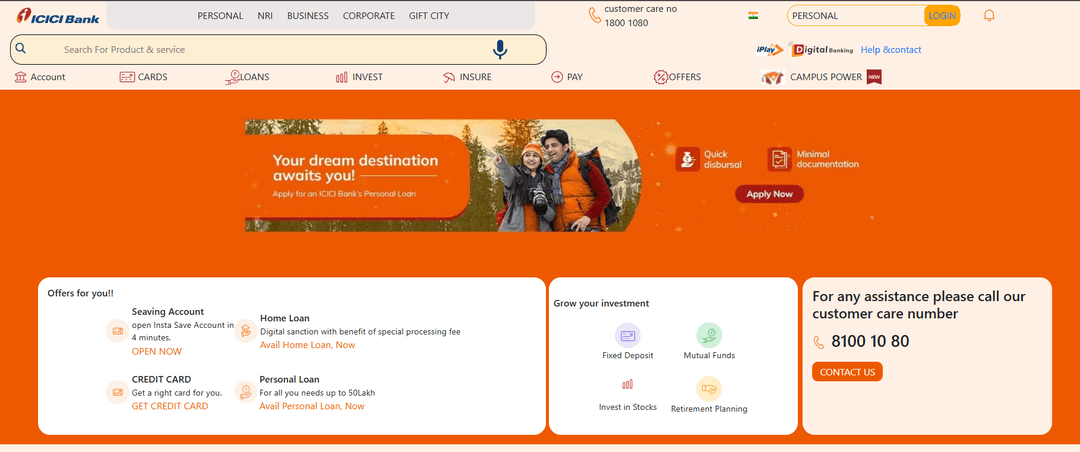This screenshot has width=1080, height=452.
Task: Click the CONTACT US button
Action: [x=847, y=372]
